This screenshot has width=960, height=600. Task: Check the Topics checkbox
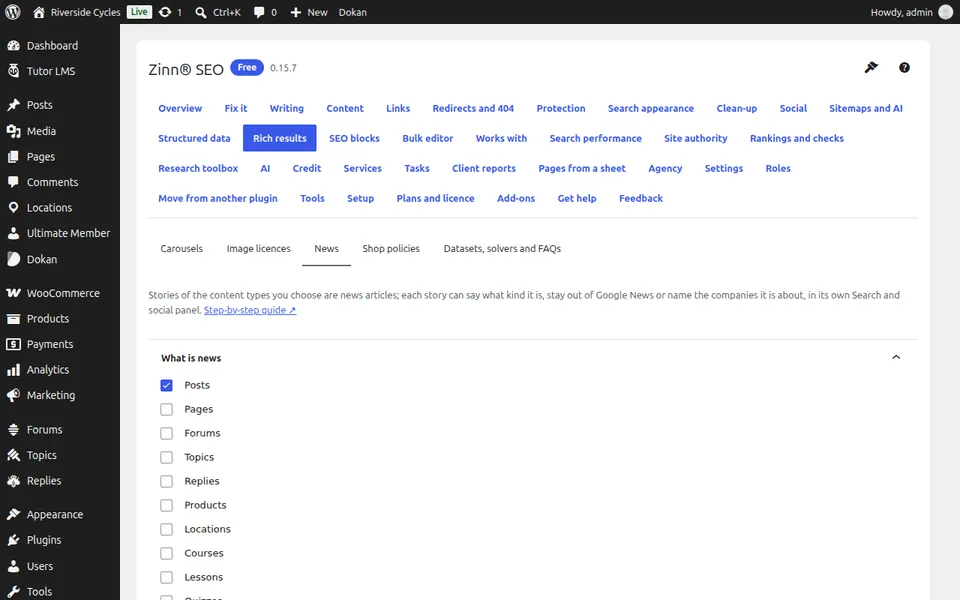(x=167, y=457)
